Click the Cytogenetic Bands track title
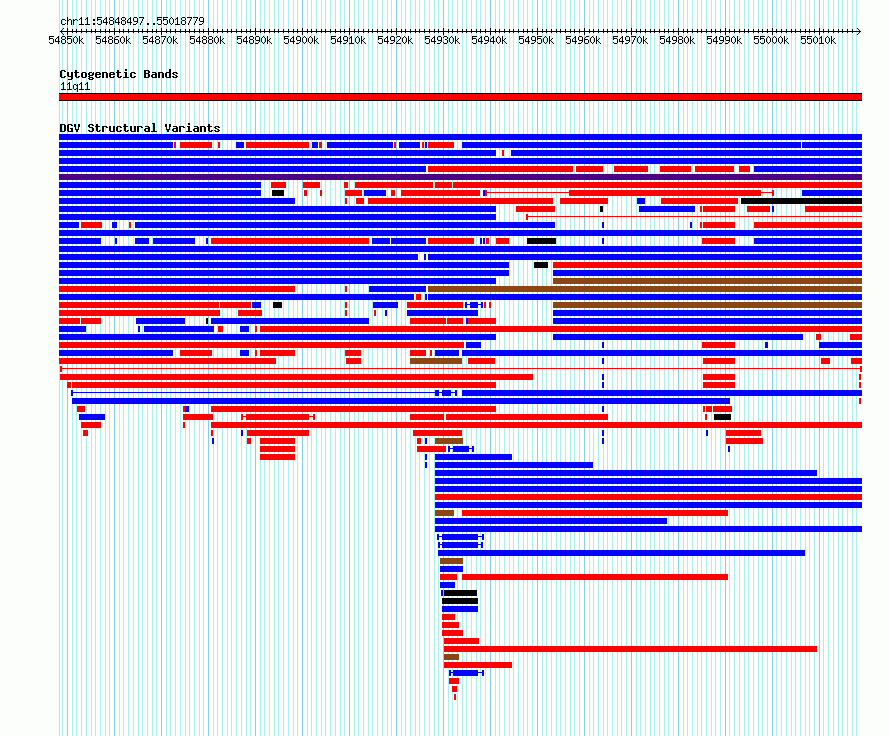Image resolution: width=890 pixels, height=736 pixels. (119, 74)
